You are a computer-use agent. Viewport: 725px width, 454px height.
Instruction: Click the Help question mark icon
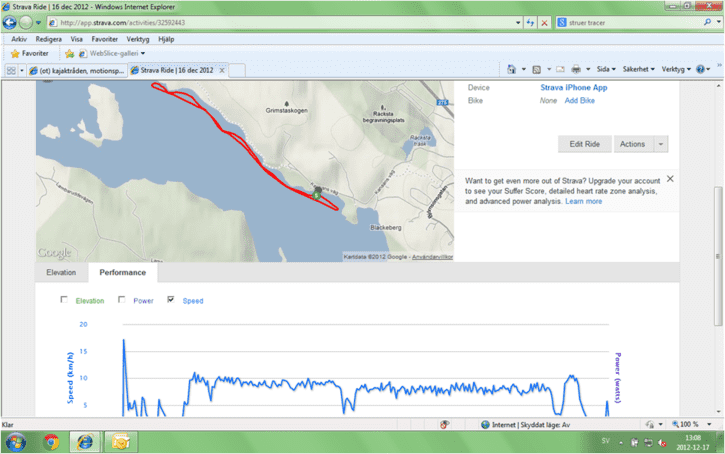tap(701, 69)
